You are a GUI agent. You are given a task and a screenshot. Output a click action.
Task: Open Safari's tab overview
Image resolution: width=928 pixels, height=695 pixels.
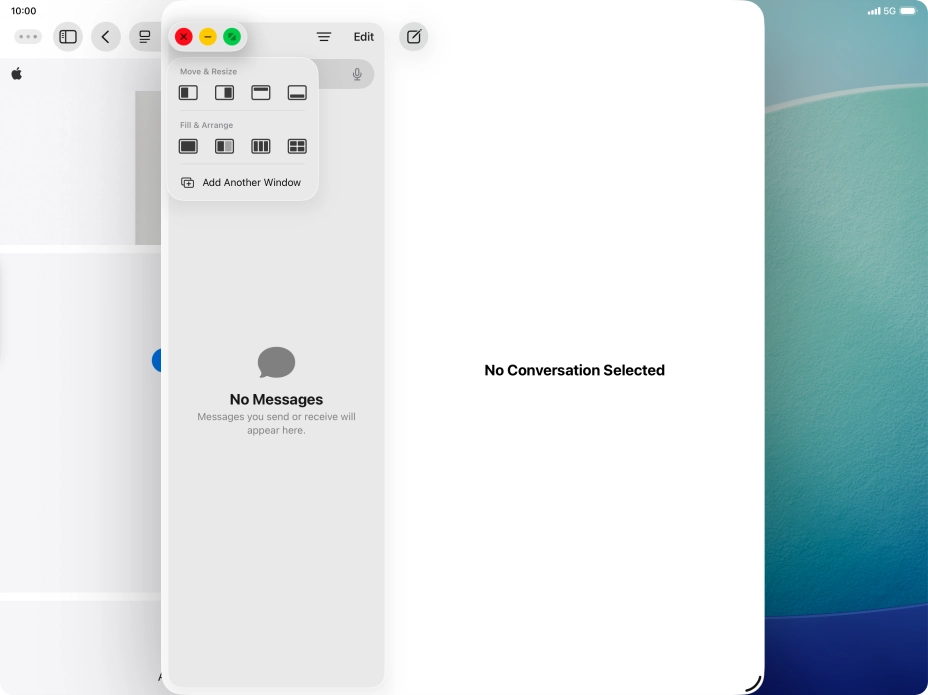[143, 37]
